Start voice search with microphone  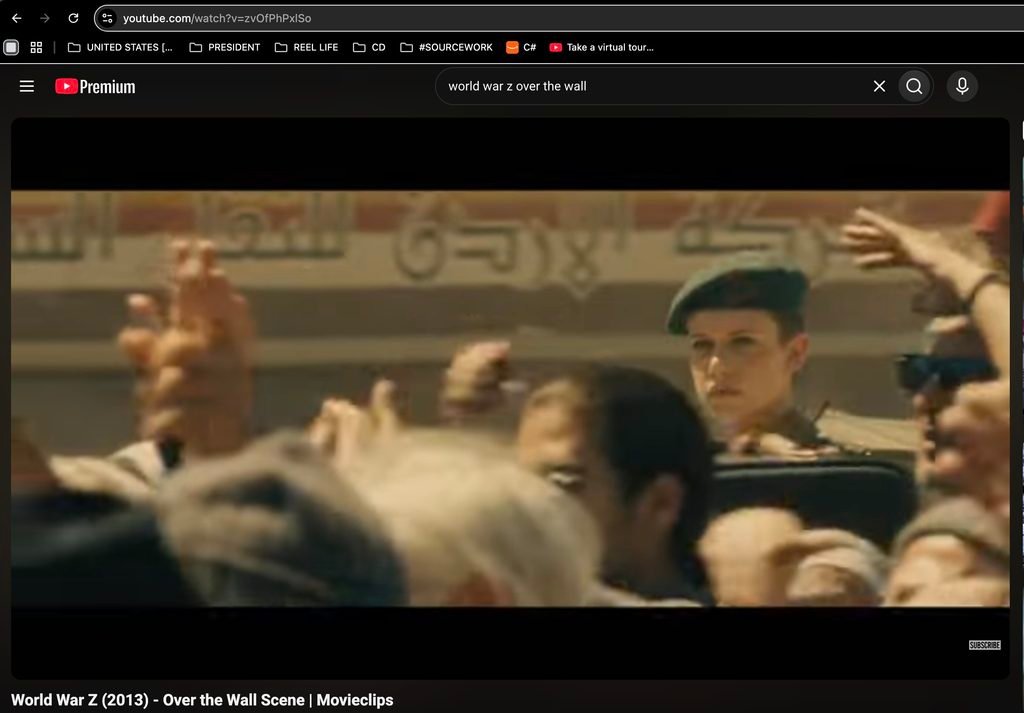962,86
